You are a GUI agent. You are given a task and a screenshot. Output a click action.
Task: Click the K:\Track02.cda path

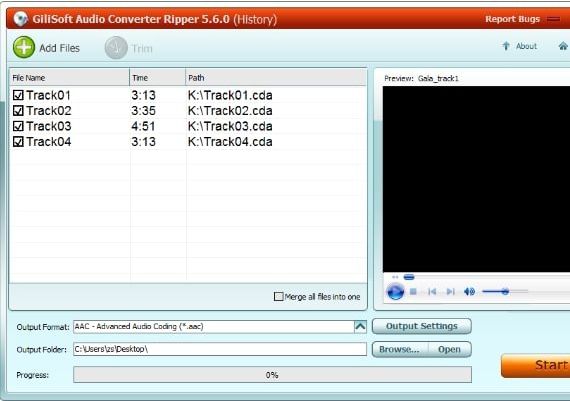point(230,111)
